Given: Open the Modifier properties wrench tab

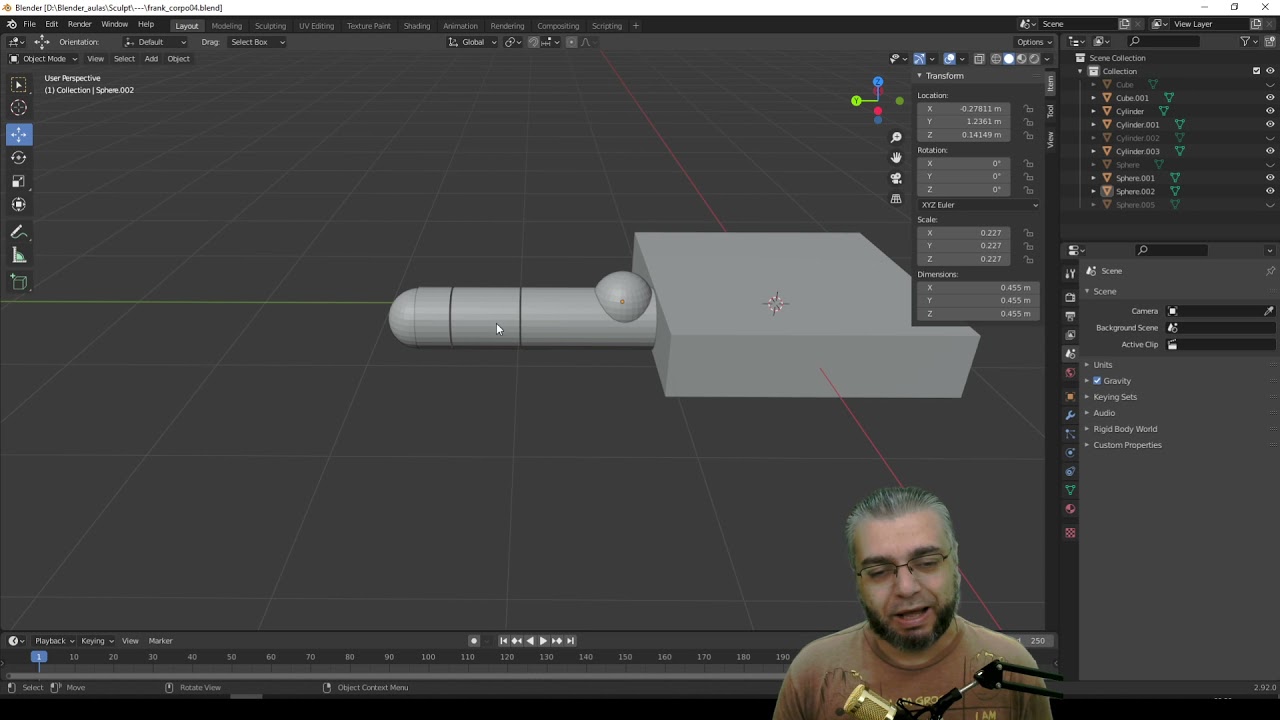Looking at the screenshot, I should 1070,414.
